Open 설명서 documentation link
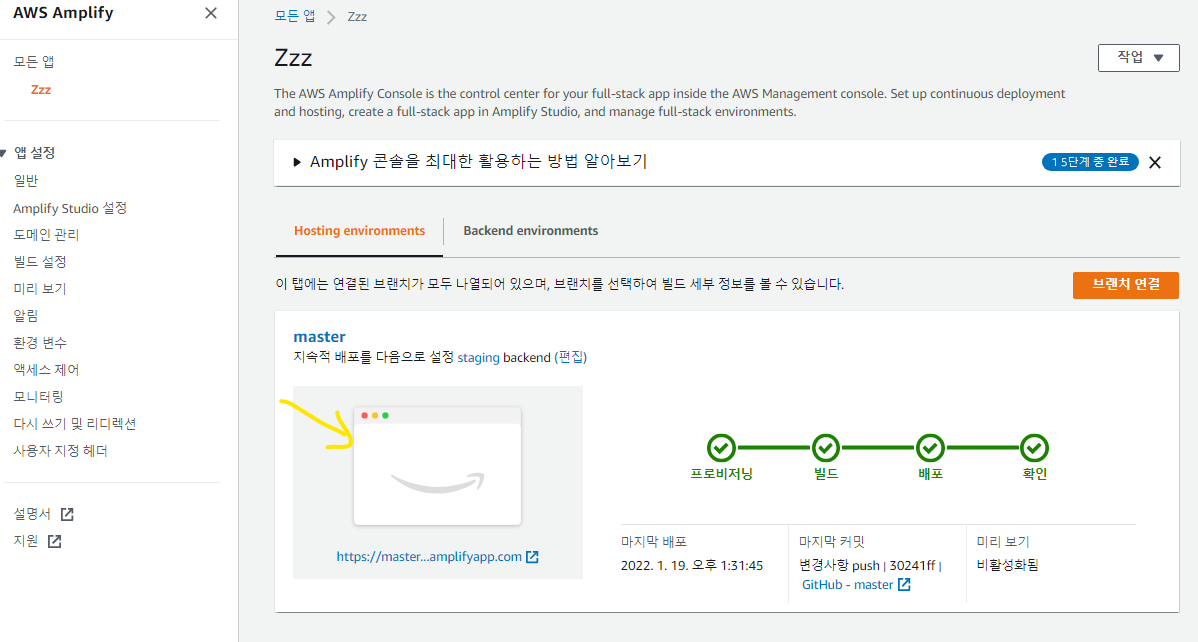The image size is (1198, 642). click(32, 514)
